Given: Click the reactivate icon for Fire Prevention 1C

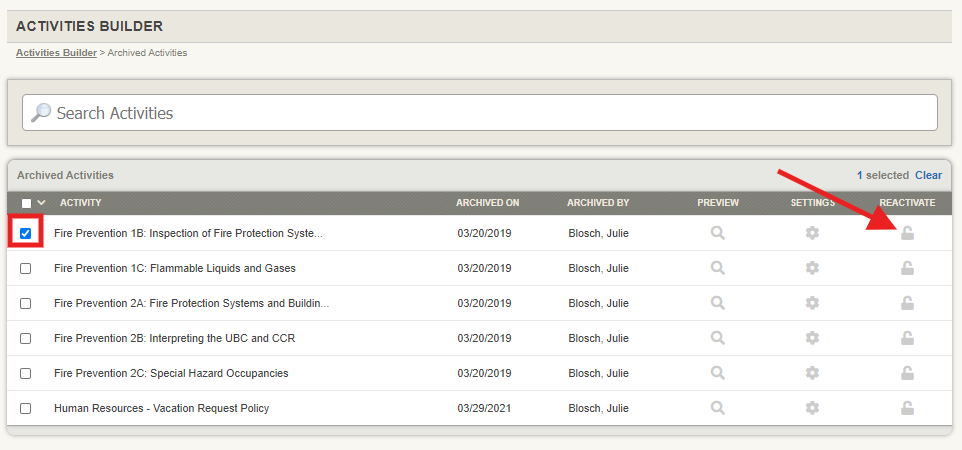Looking at the screenshot, I should (x=907, y=268).
